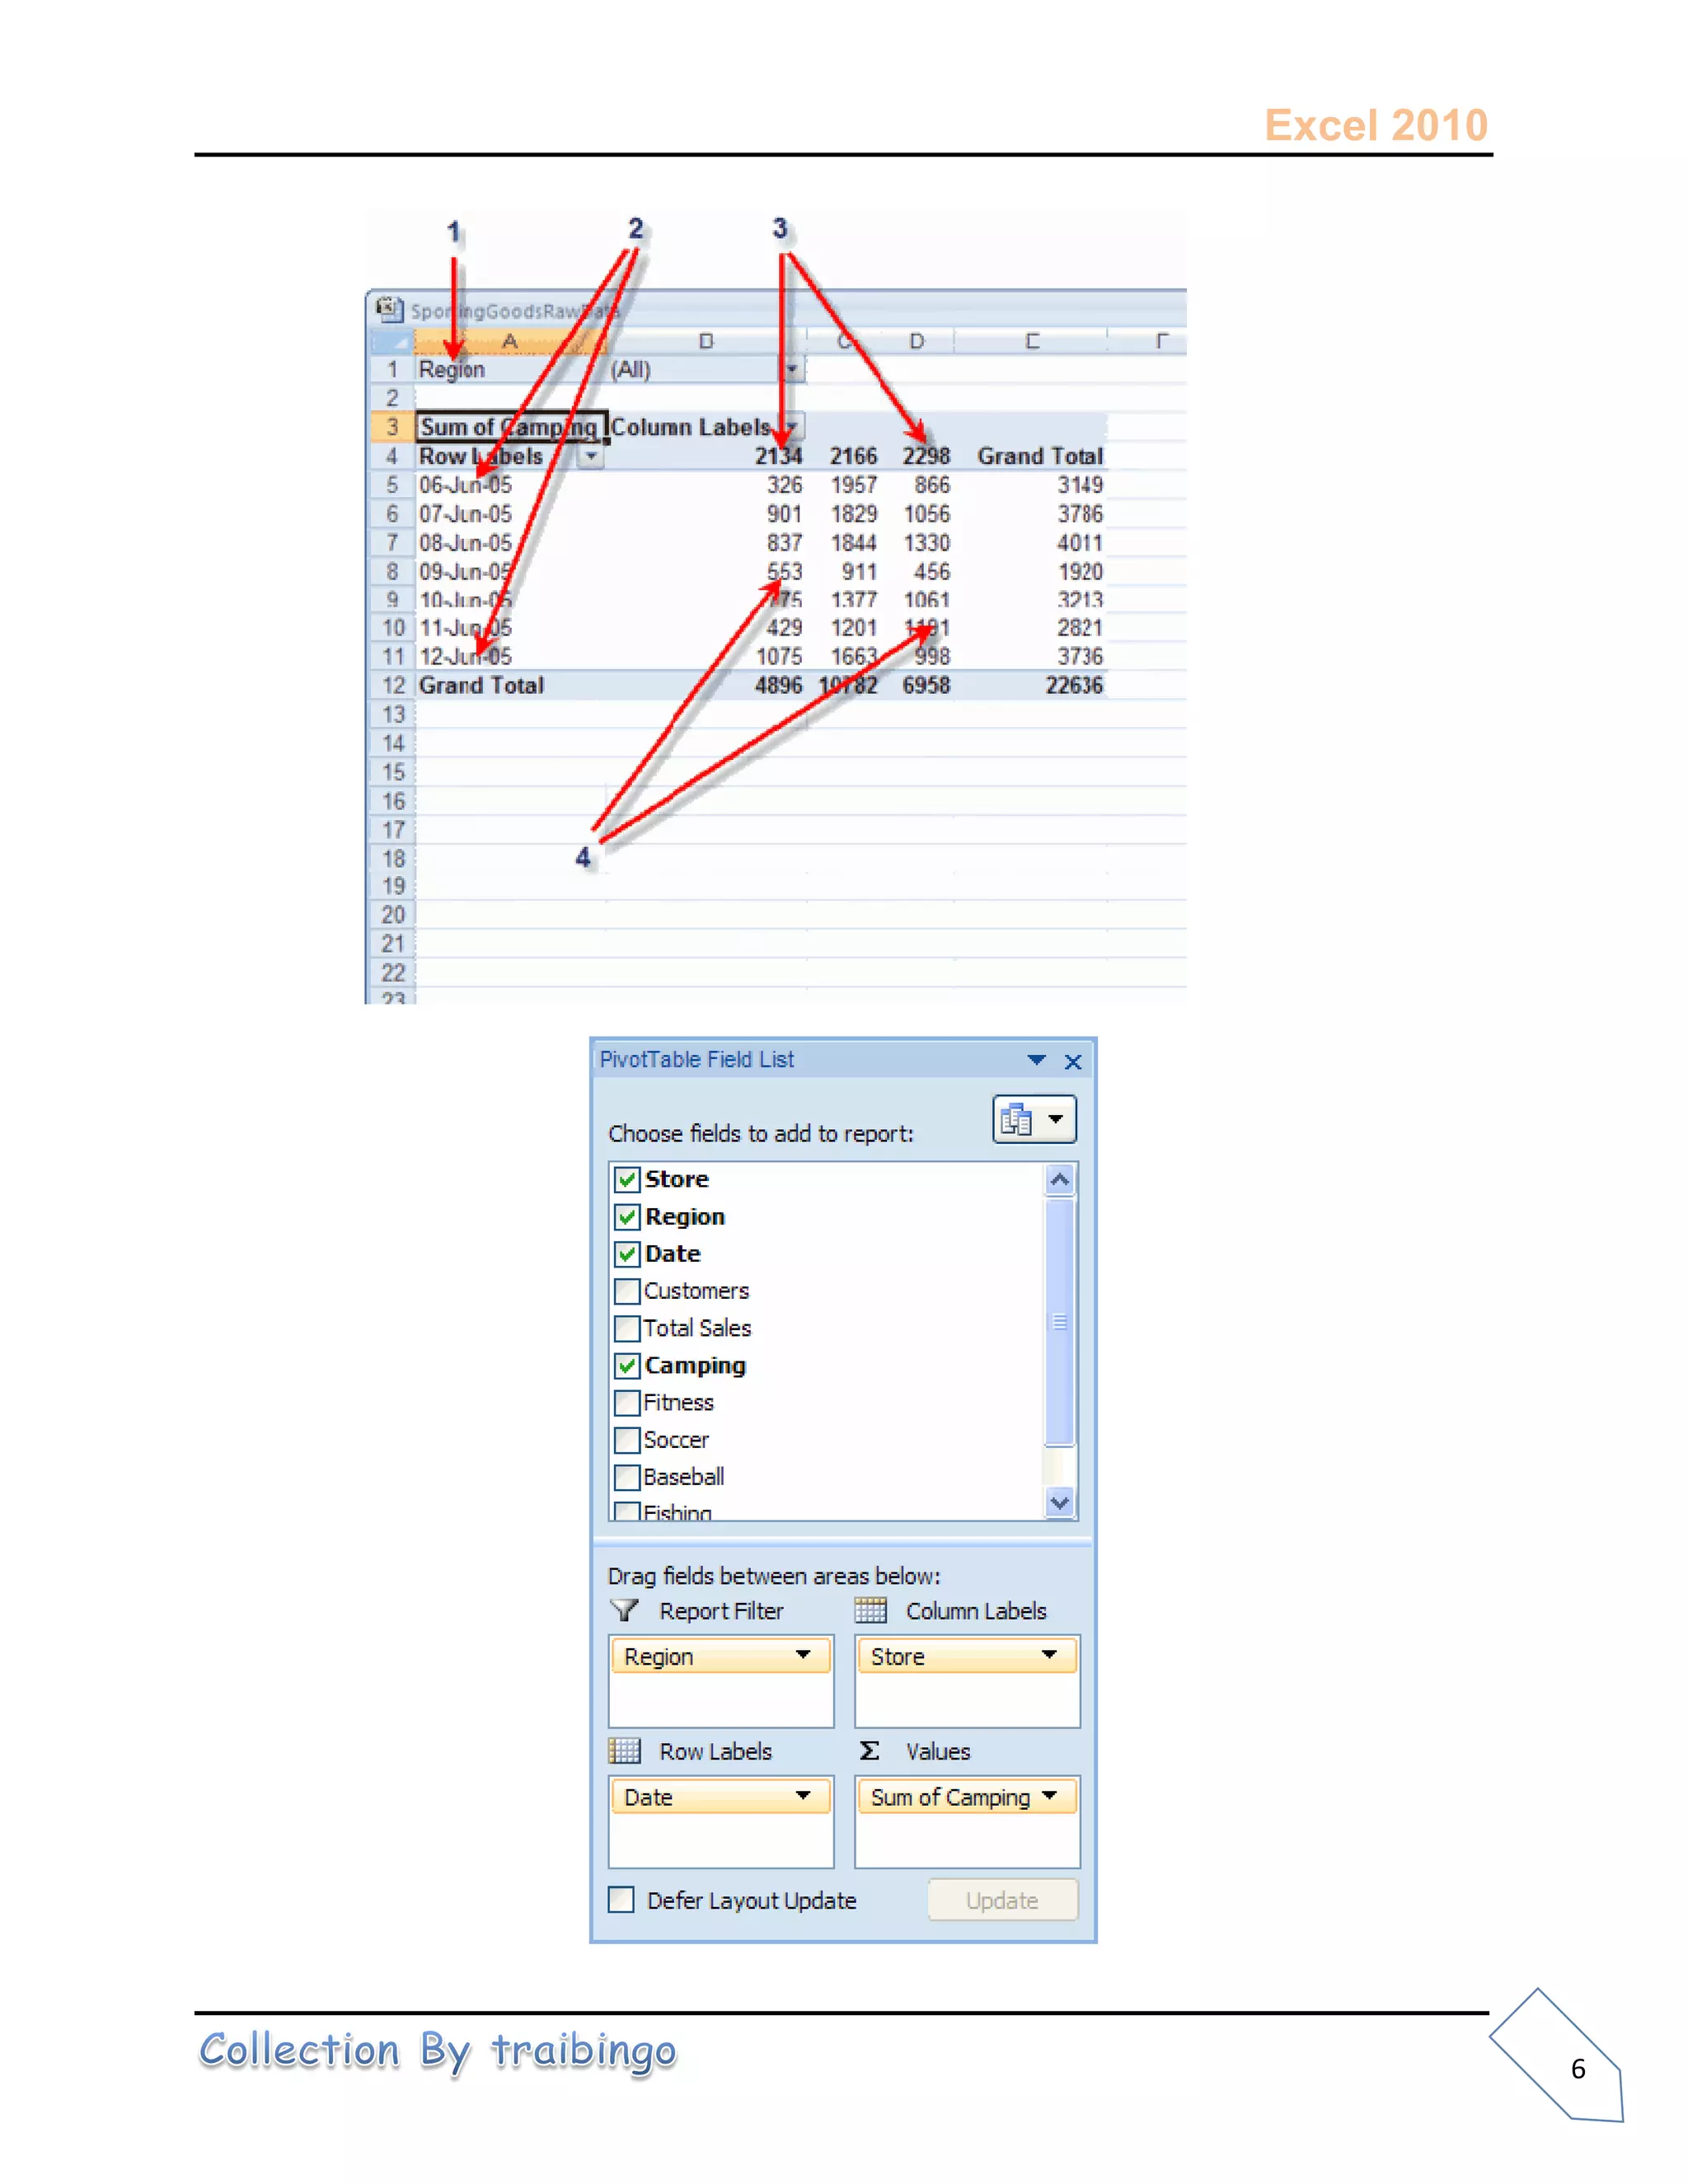The image size is (1688, 2184).
Task: Select the 06-Jun-05 row label cell
Action: pos(510,485)
